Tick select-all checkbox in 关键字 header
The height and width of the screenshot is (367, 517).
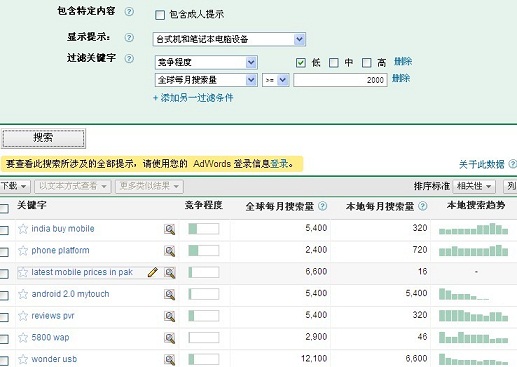[x=4, y=209]
